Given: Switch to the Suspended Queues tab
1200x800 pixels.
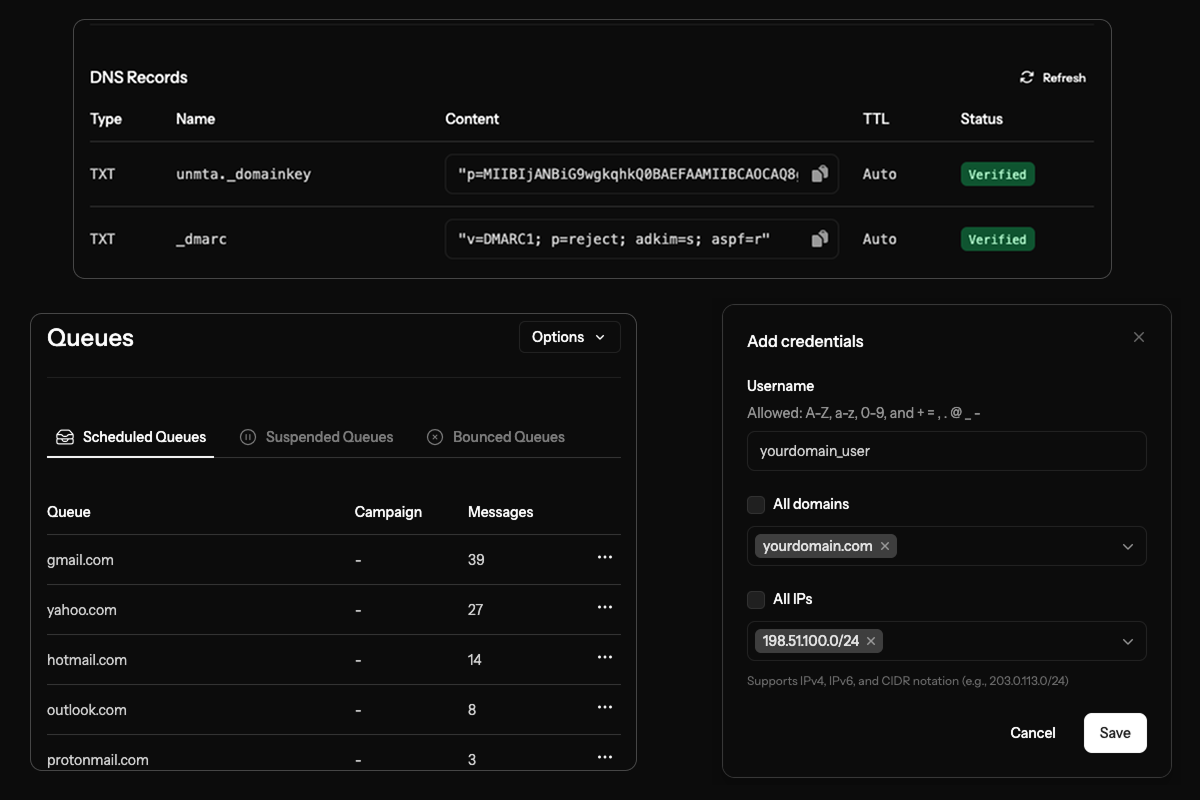Looking at the screenshot, I should point(317,437).
